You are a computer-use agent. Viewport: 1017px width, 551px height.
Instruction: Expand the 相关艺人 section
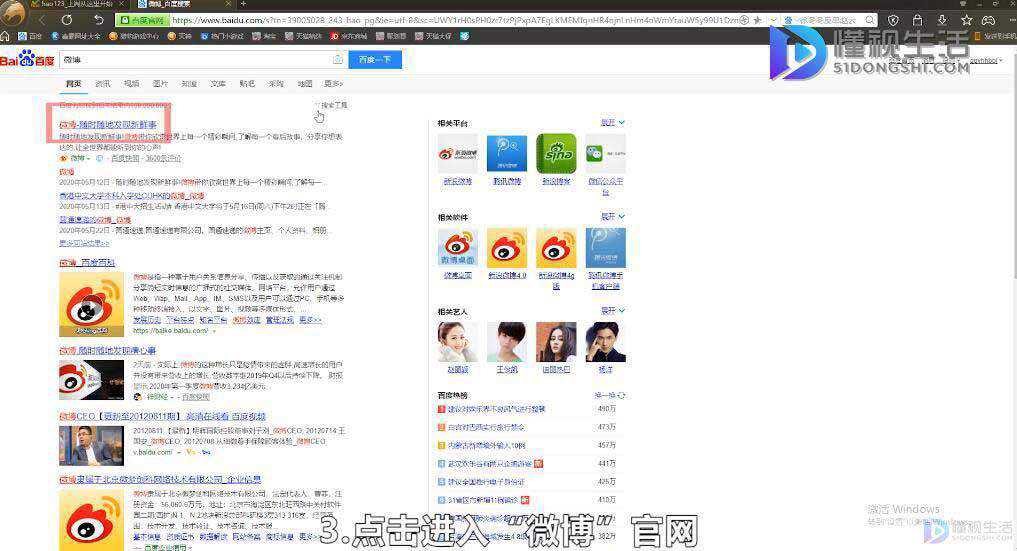pyautogui.click(x=612, y=311)
